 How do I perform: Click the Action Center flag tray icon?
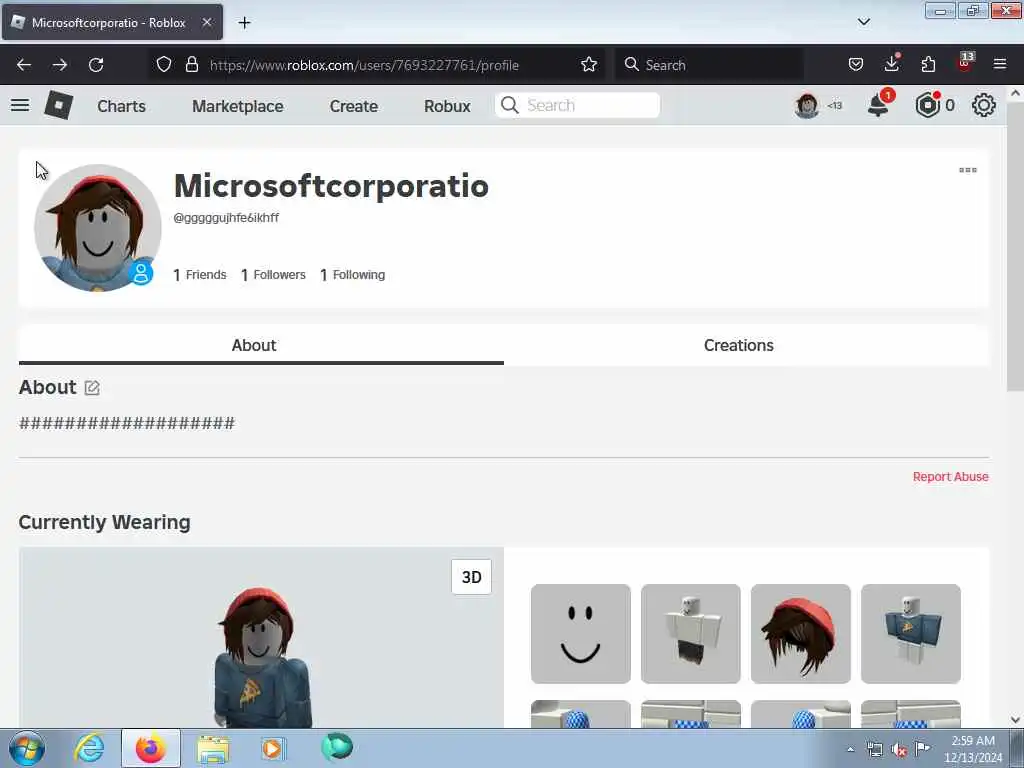tap(922, 748)
